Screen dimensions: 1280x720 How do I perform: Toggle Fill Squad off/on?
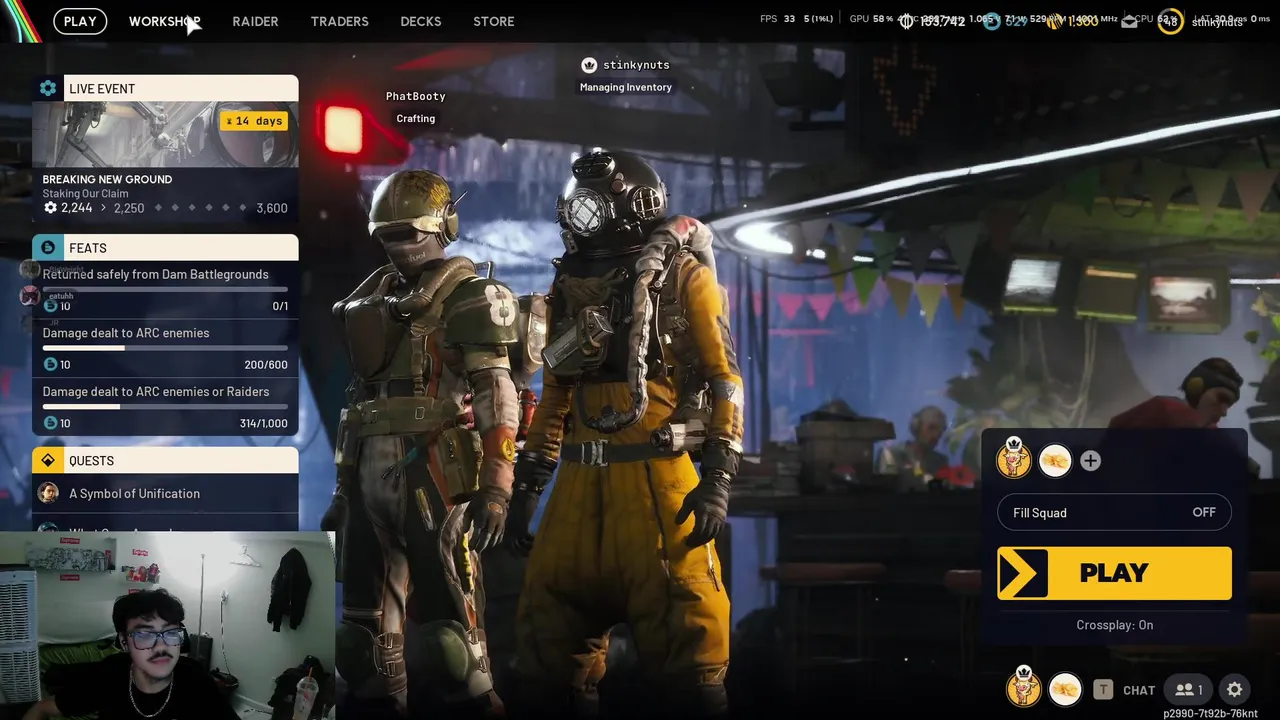pos(1114,512)
